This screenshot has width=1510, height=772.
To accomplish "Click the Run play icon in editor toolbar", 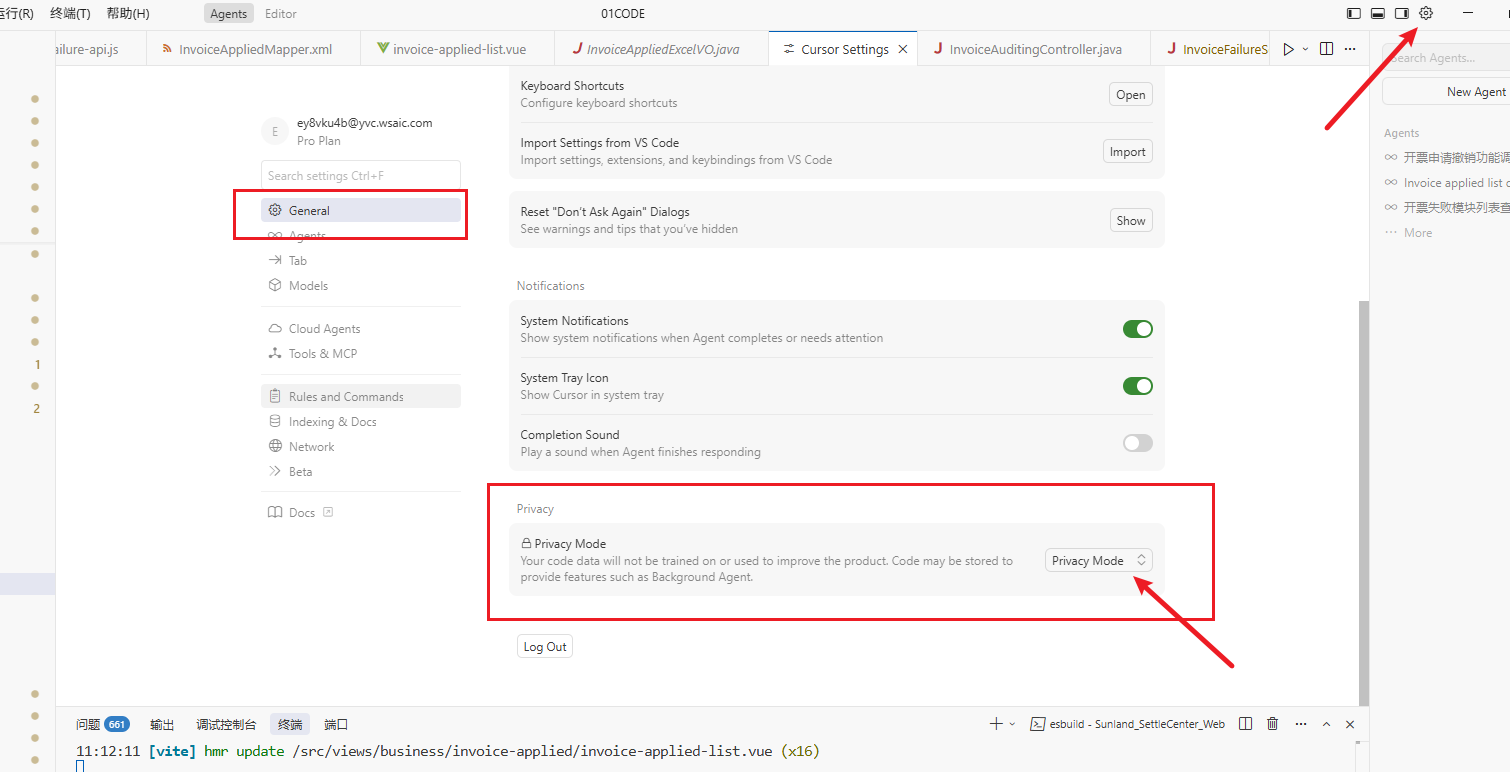I will [x=1288, y=49].
